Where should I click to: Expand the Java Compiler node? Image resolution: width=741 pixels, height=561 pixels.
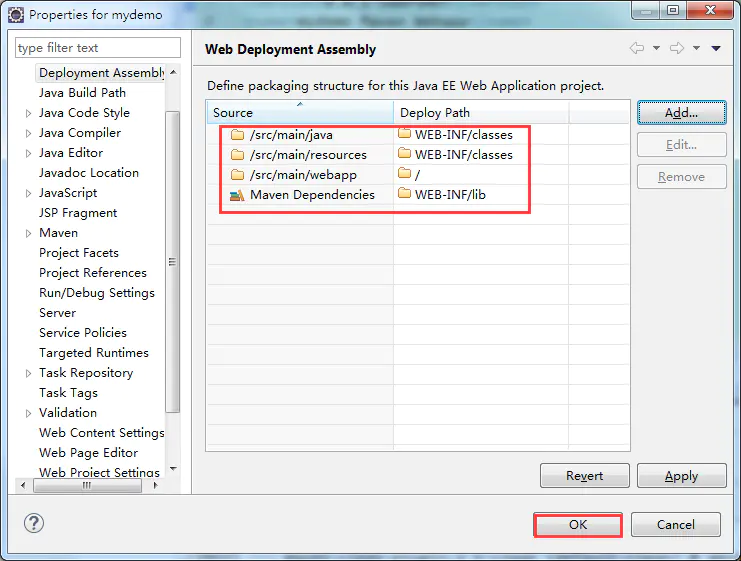tap(28, 133)
